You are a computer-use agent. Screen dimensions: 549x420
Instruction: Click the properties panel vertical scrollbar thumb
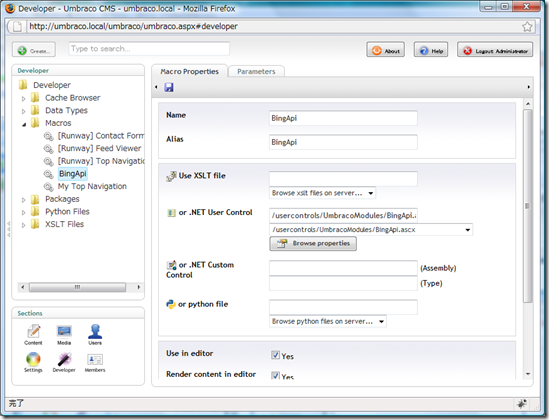tap(528, 206)
